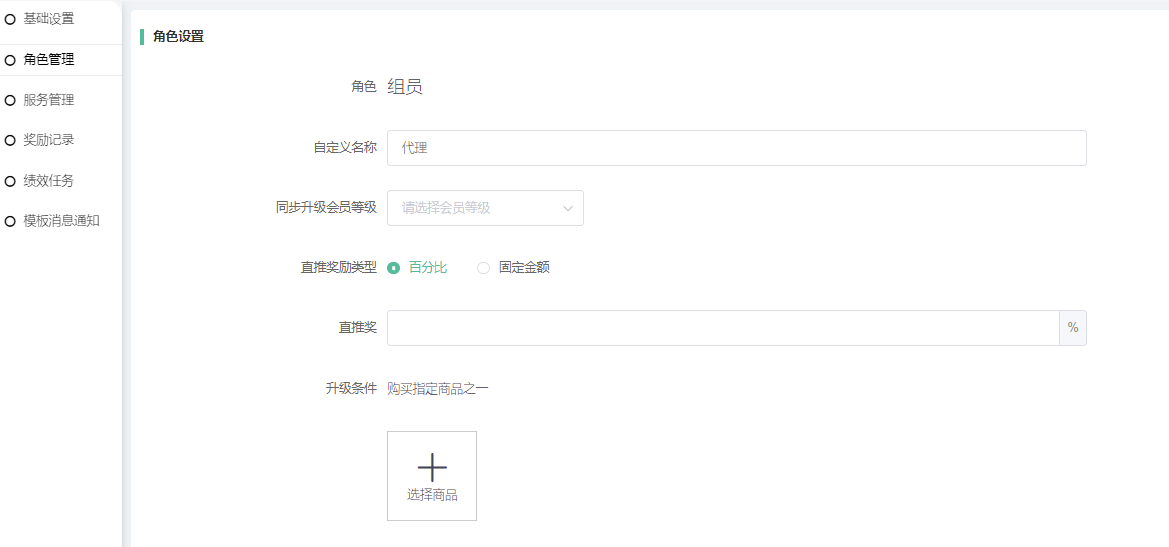
Task: Select the 百分比 radio button
Action: (x=394, y=268)
